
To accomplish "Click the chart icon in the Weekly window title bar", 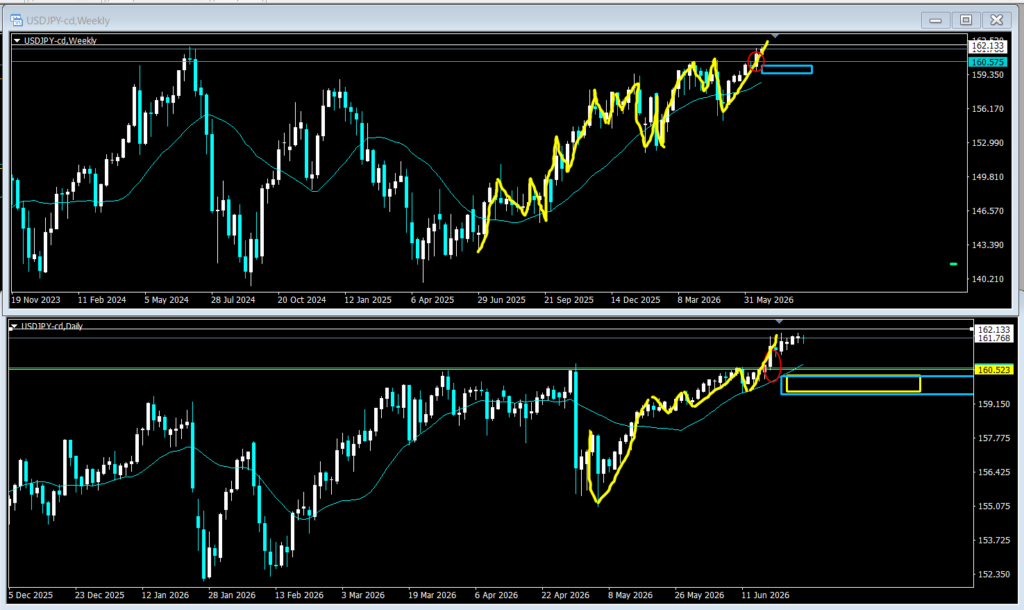I will [x=16, y=20].
